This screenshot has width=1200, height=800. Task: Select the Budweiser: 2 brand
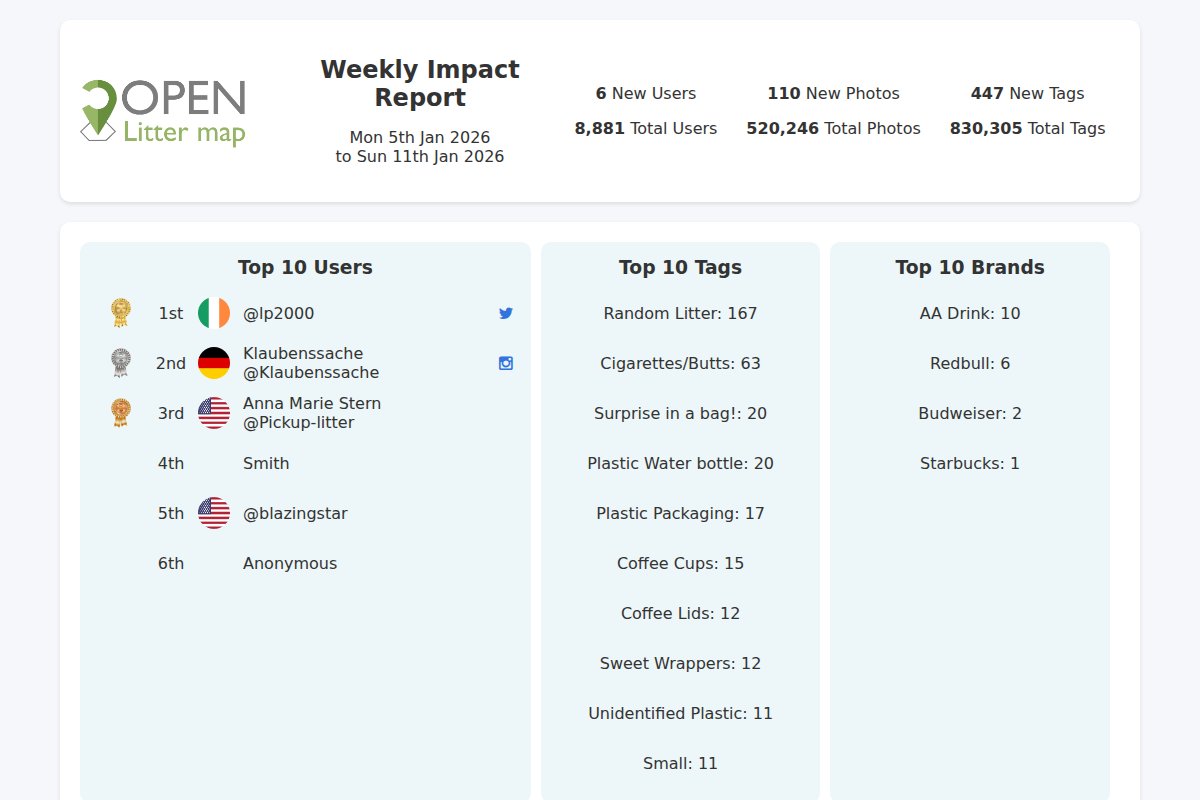[x=970, y=413]
